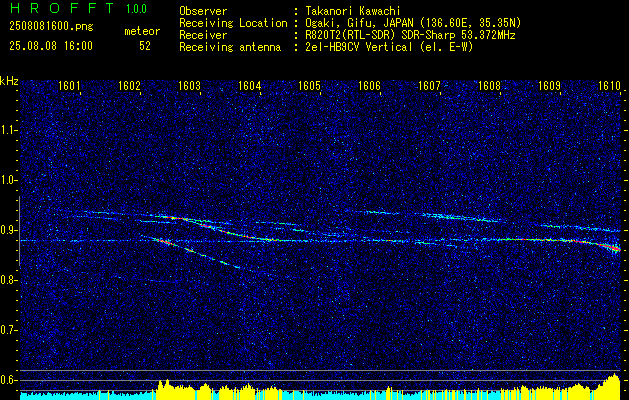This screenshot has width=629, height=400.
Task: Click the 0.9 kHz axis label
Action: (x=8, y=230)
